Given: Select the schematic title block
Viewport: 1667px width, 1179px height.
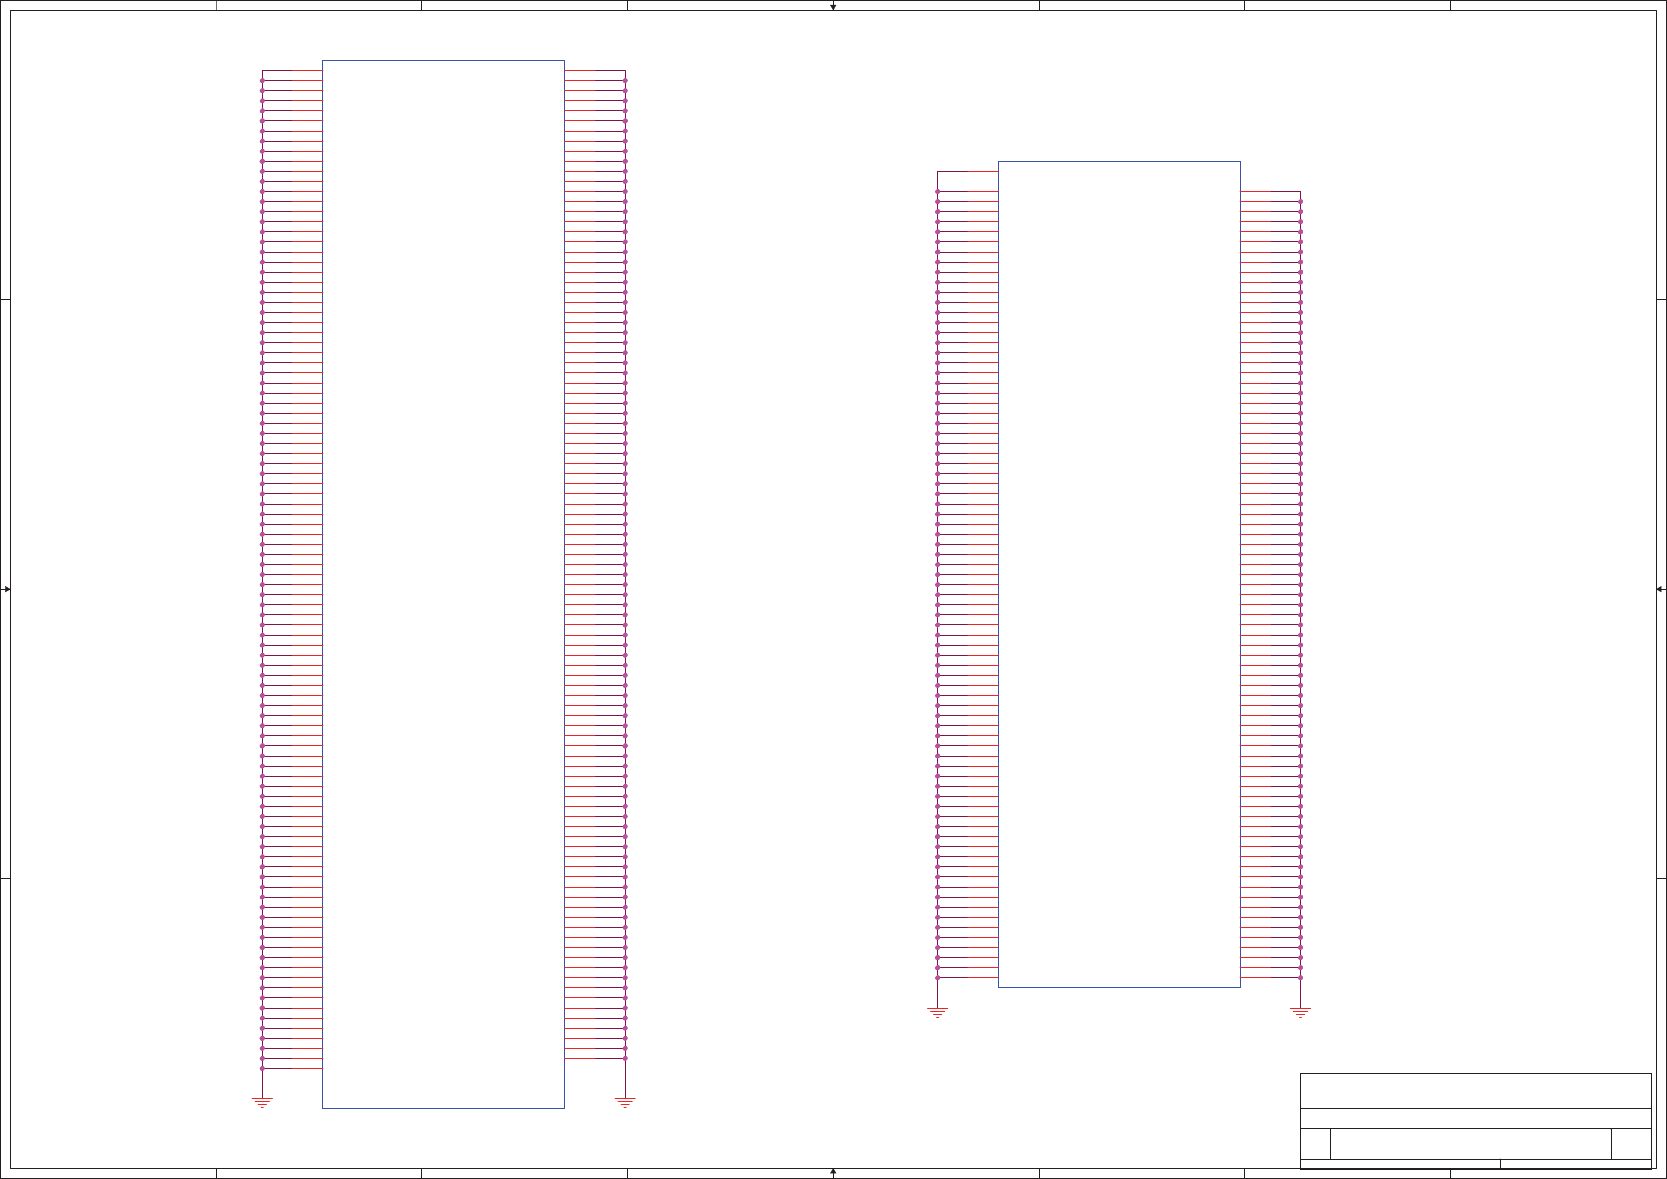Looking at the screenshot, I should (x=1475, y=1121).
